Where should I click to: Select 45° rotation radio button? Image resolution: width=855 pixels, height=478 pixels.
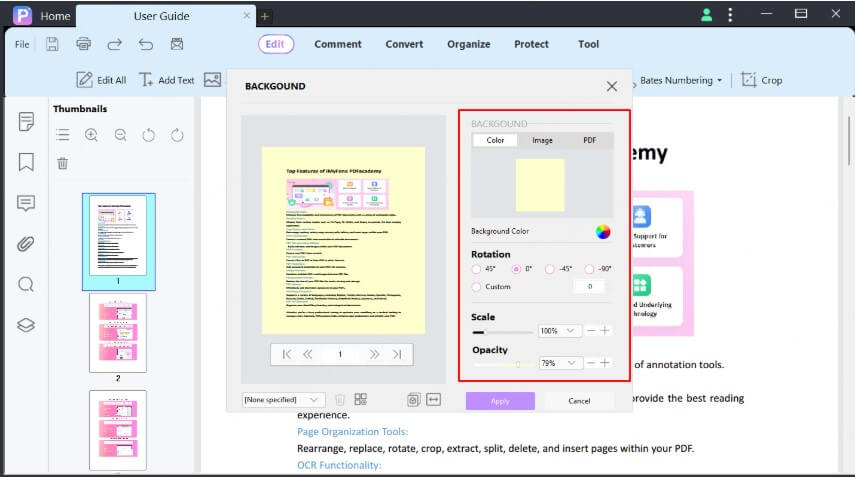pyautogui.click(x=477, y=269)
